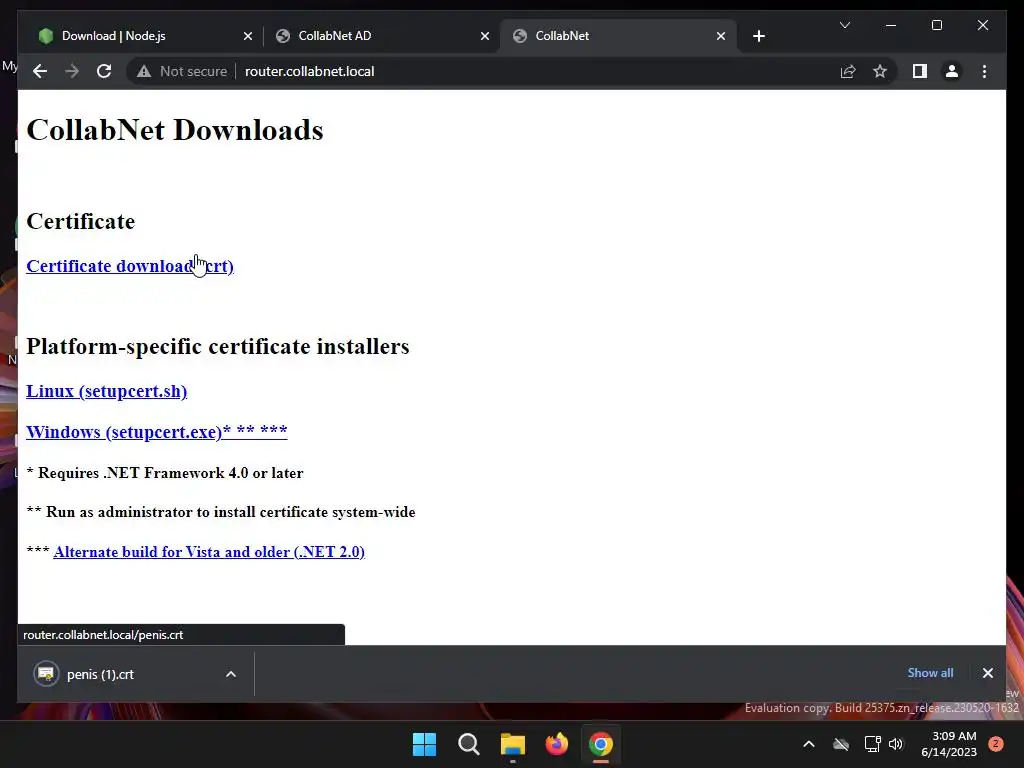The image size is (1024, 768).
Task: Click the cloud sync tray icon
Action: pos(841,744)
